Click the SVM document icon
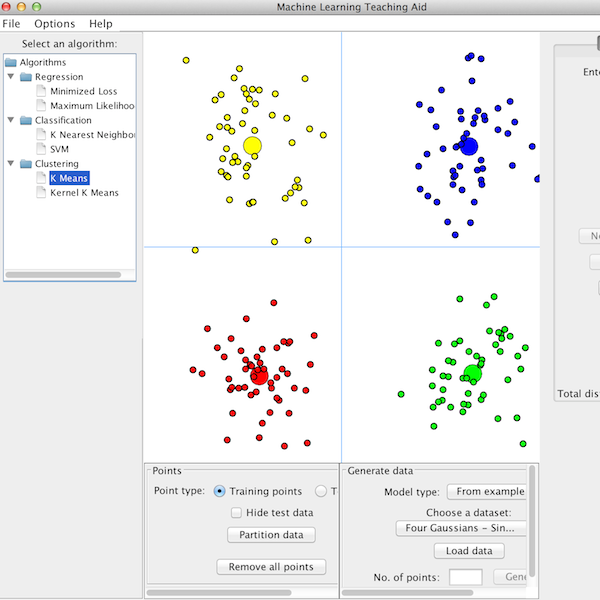600x600 pixels. pos(41,149)
